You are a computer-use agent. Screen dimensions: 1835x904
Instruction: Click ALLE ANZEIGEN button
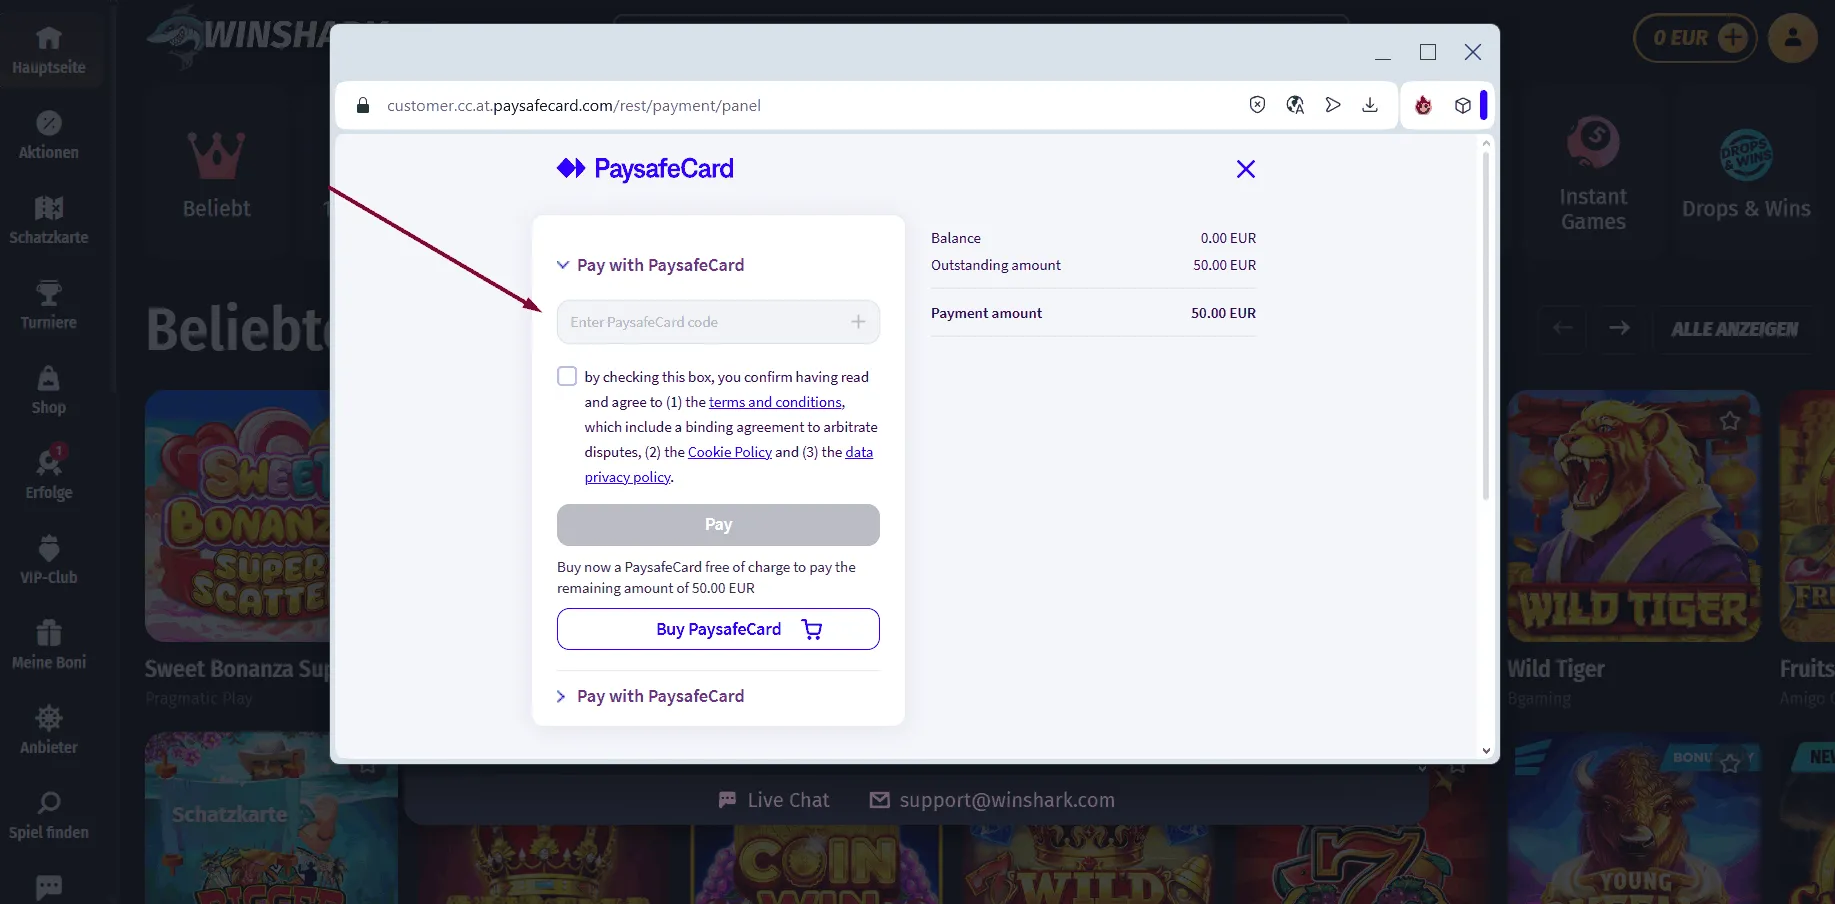pos(1734,328)
